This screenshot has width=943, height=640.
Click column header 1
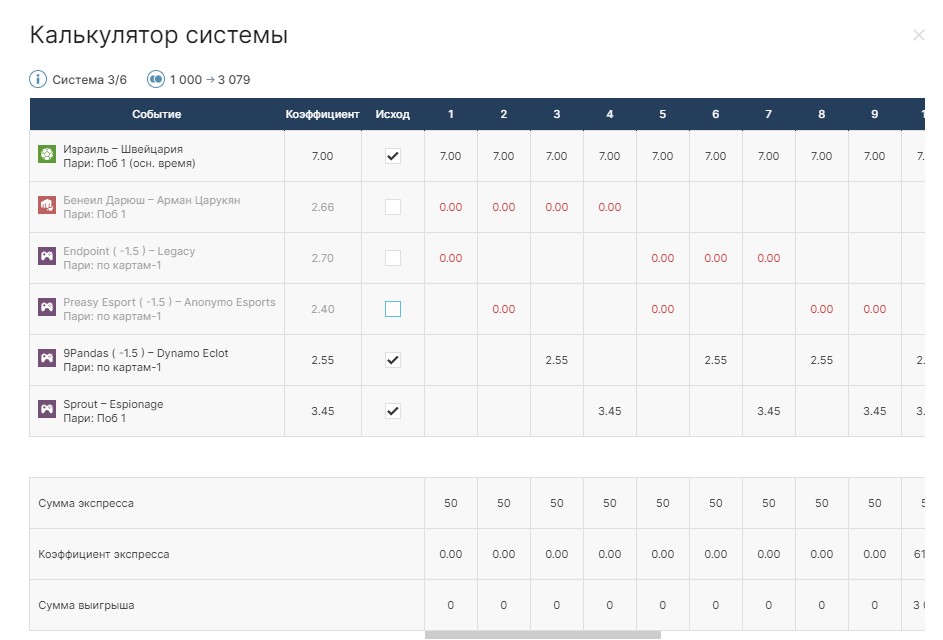[x=450, y=114]
